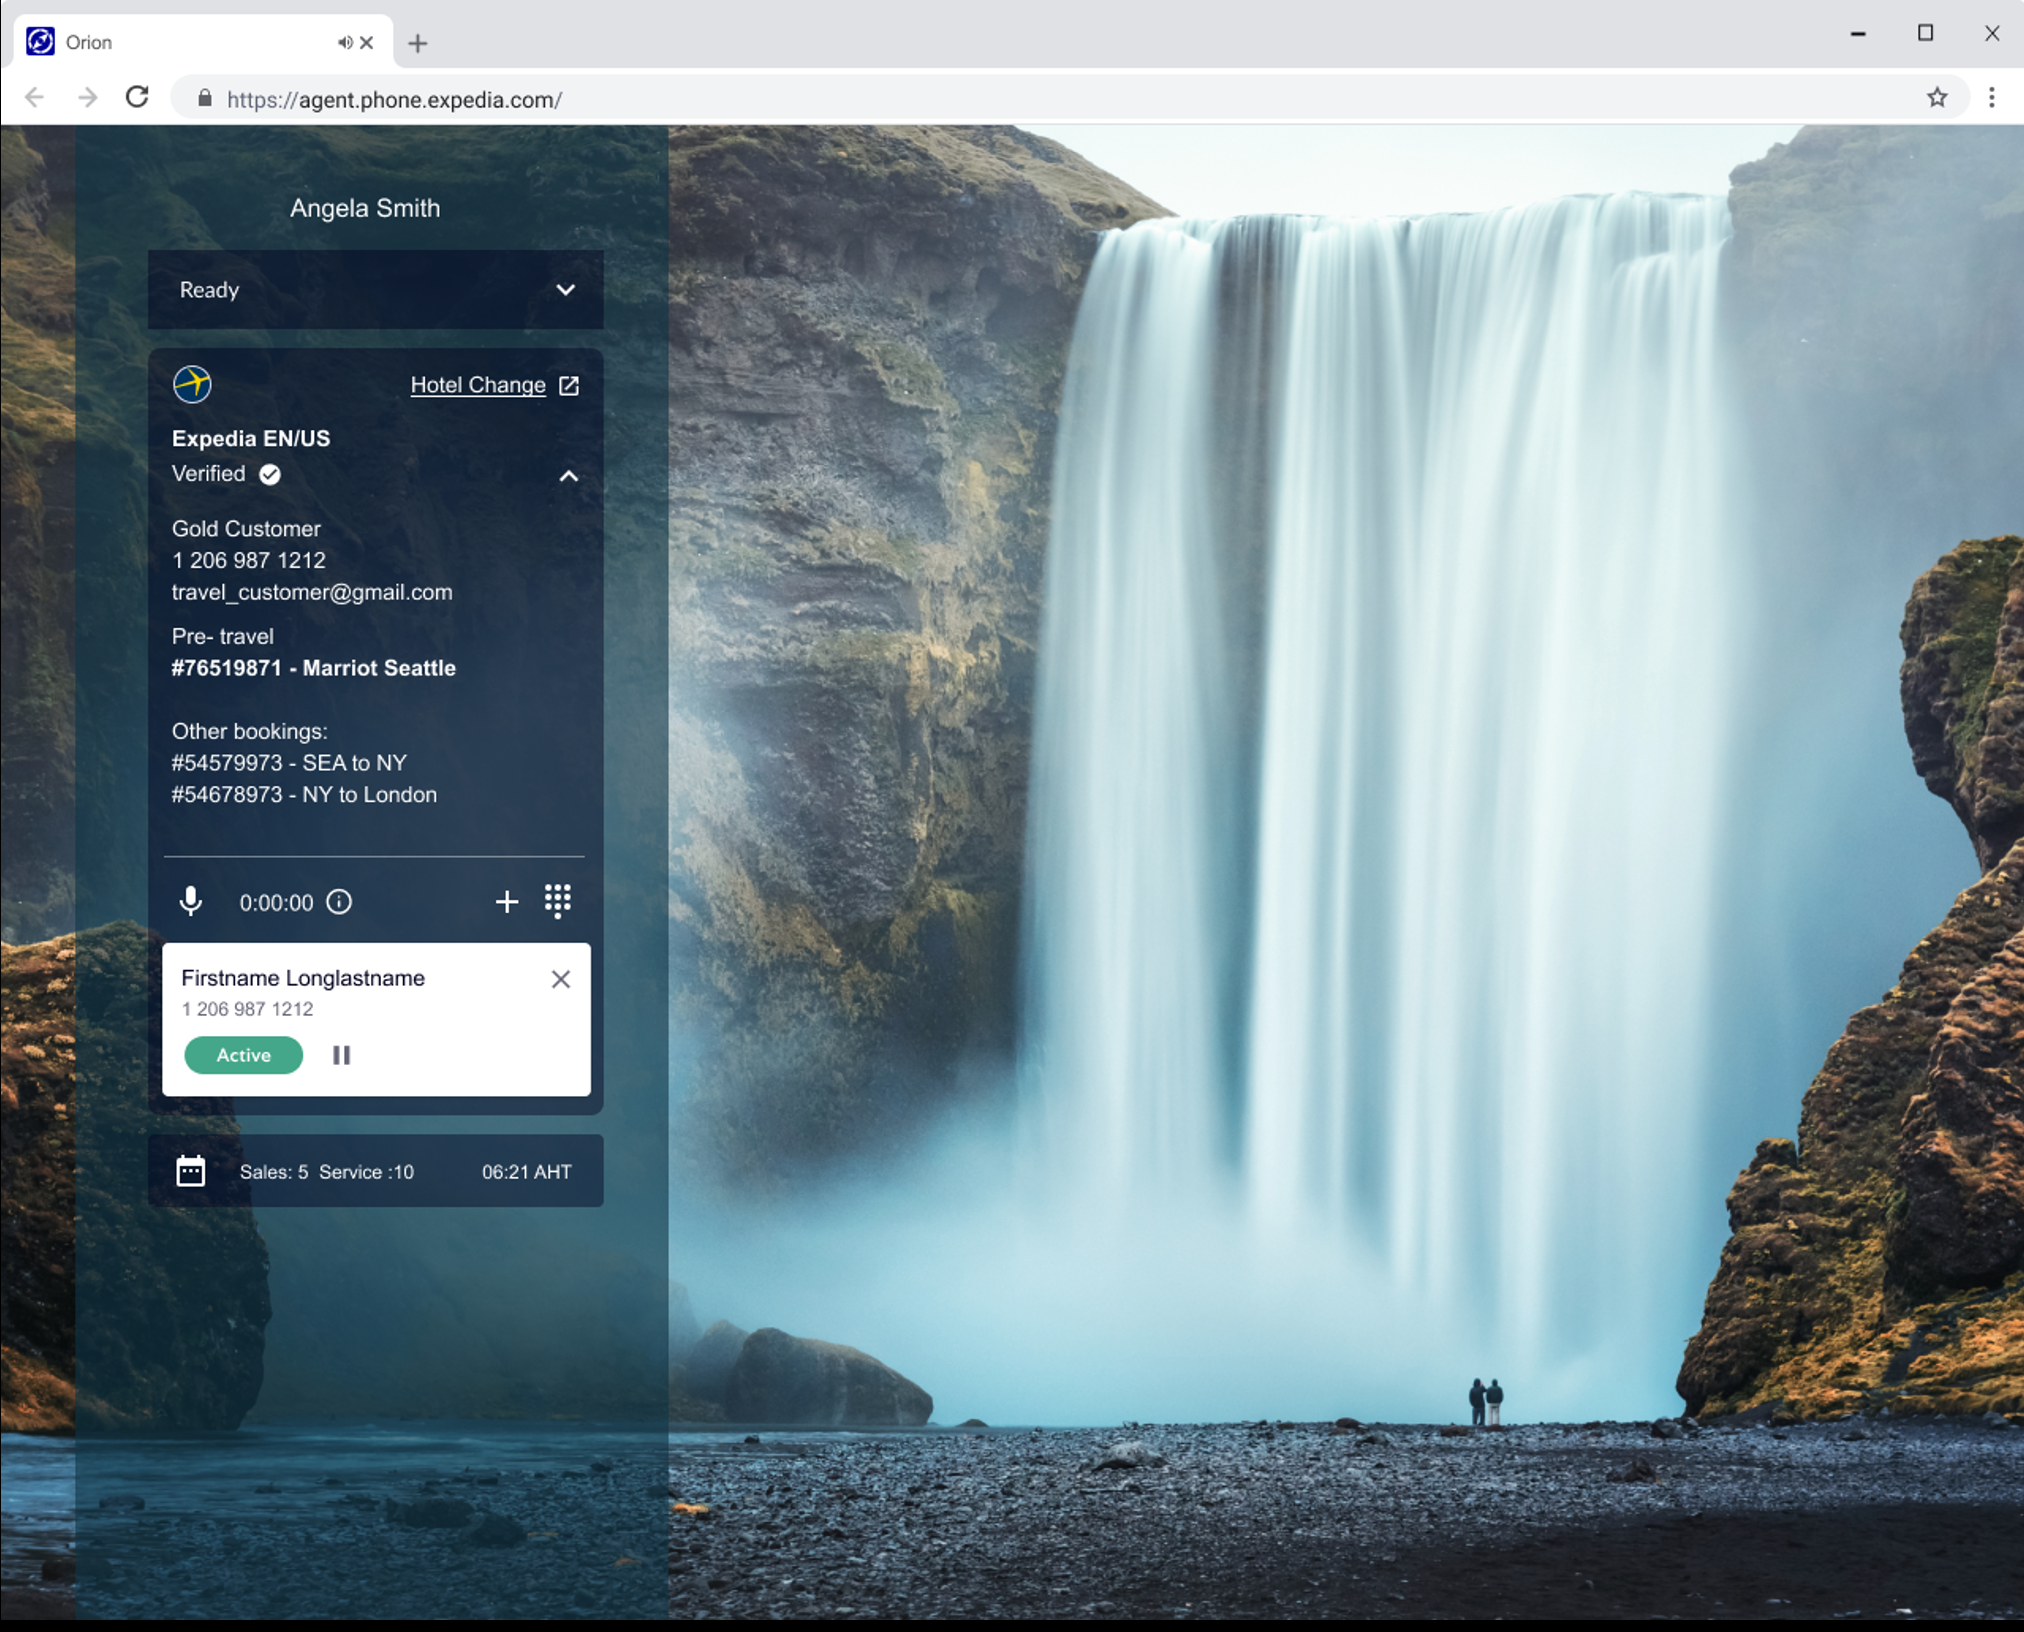Click customer phone number below Gold Customer

click(249, 560)
